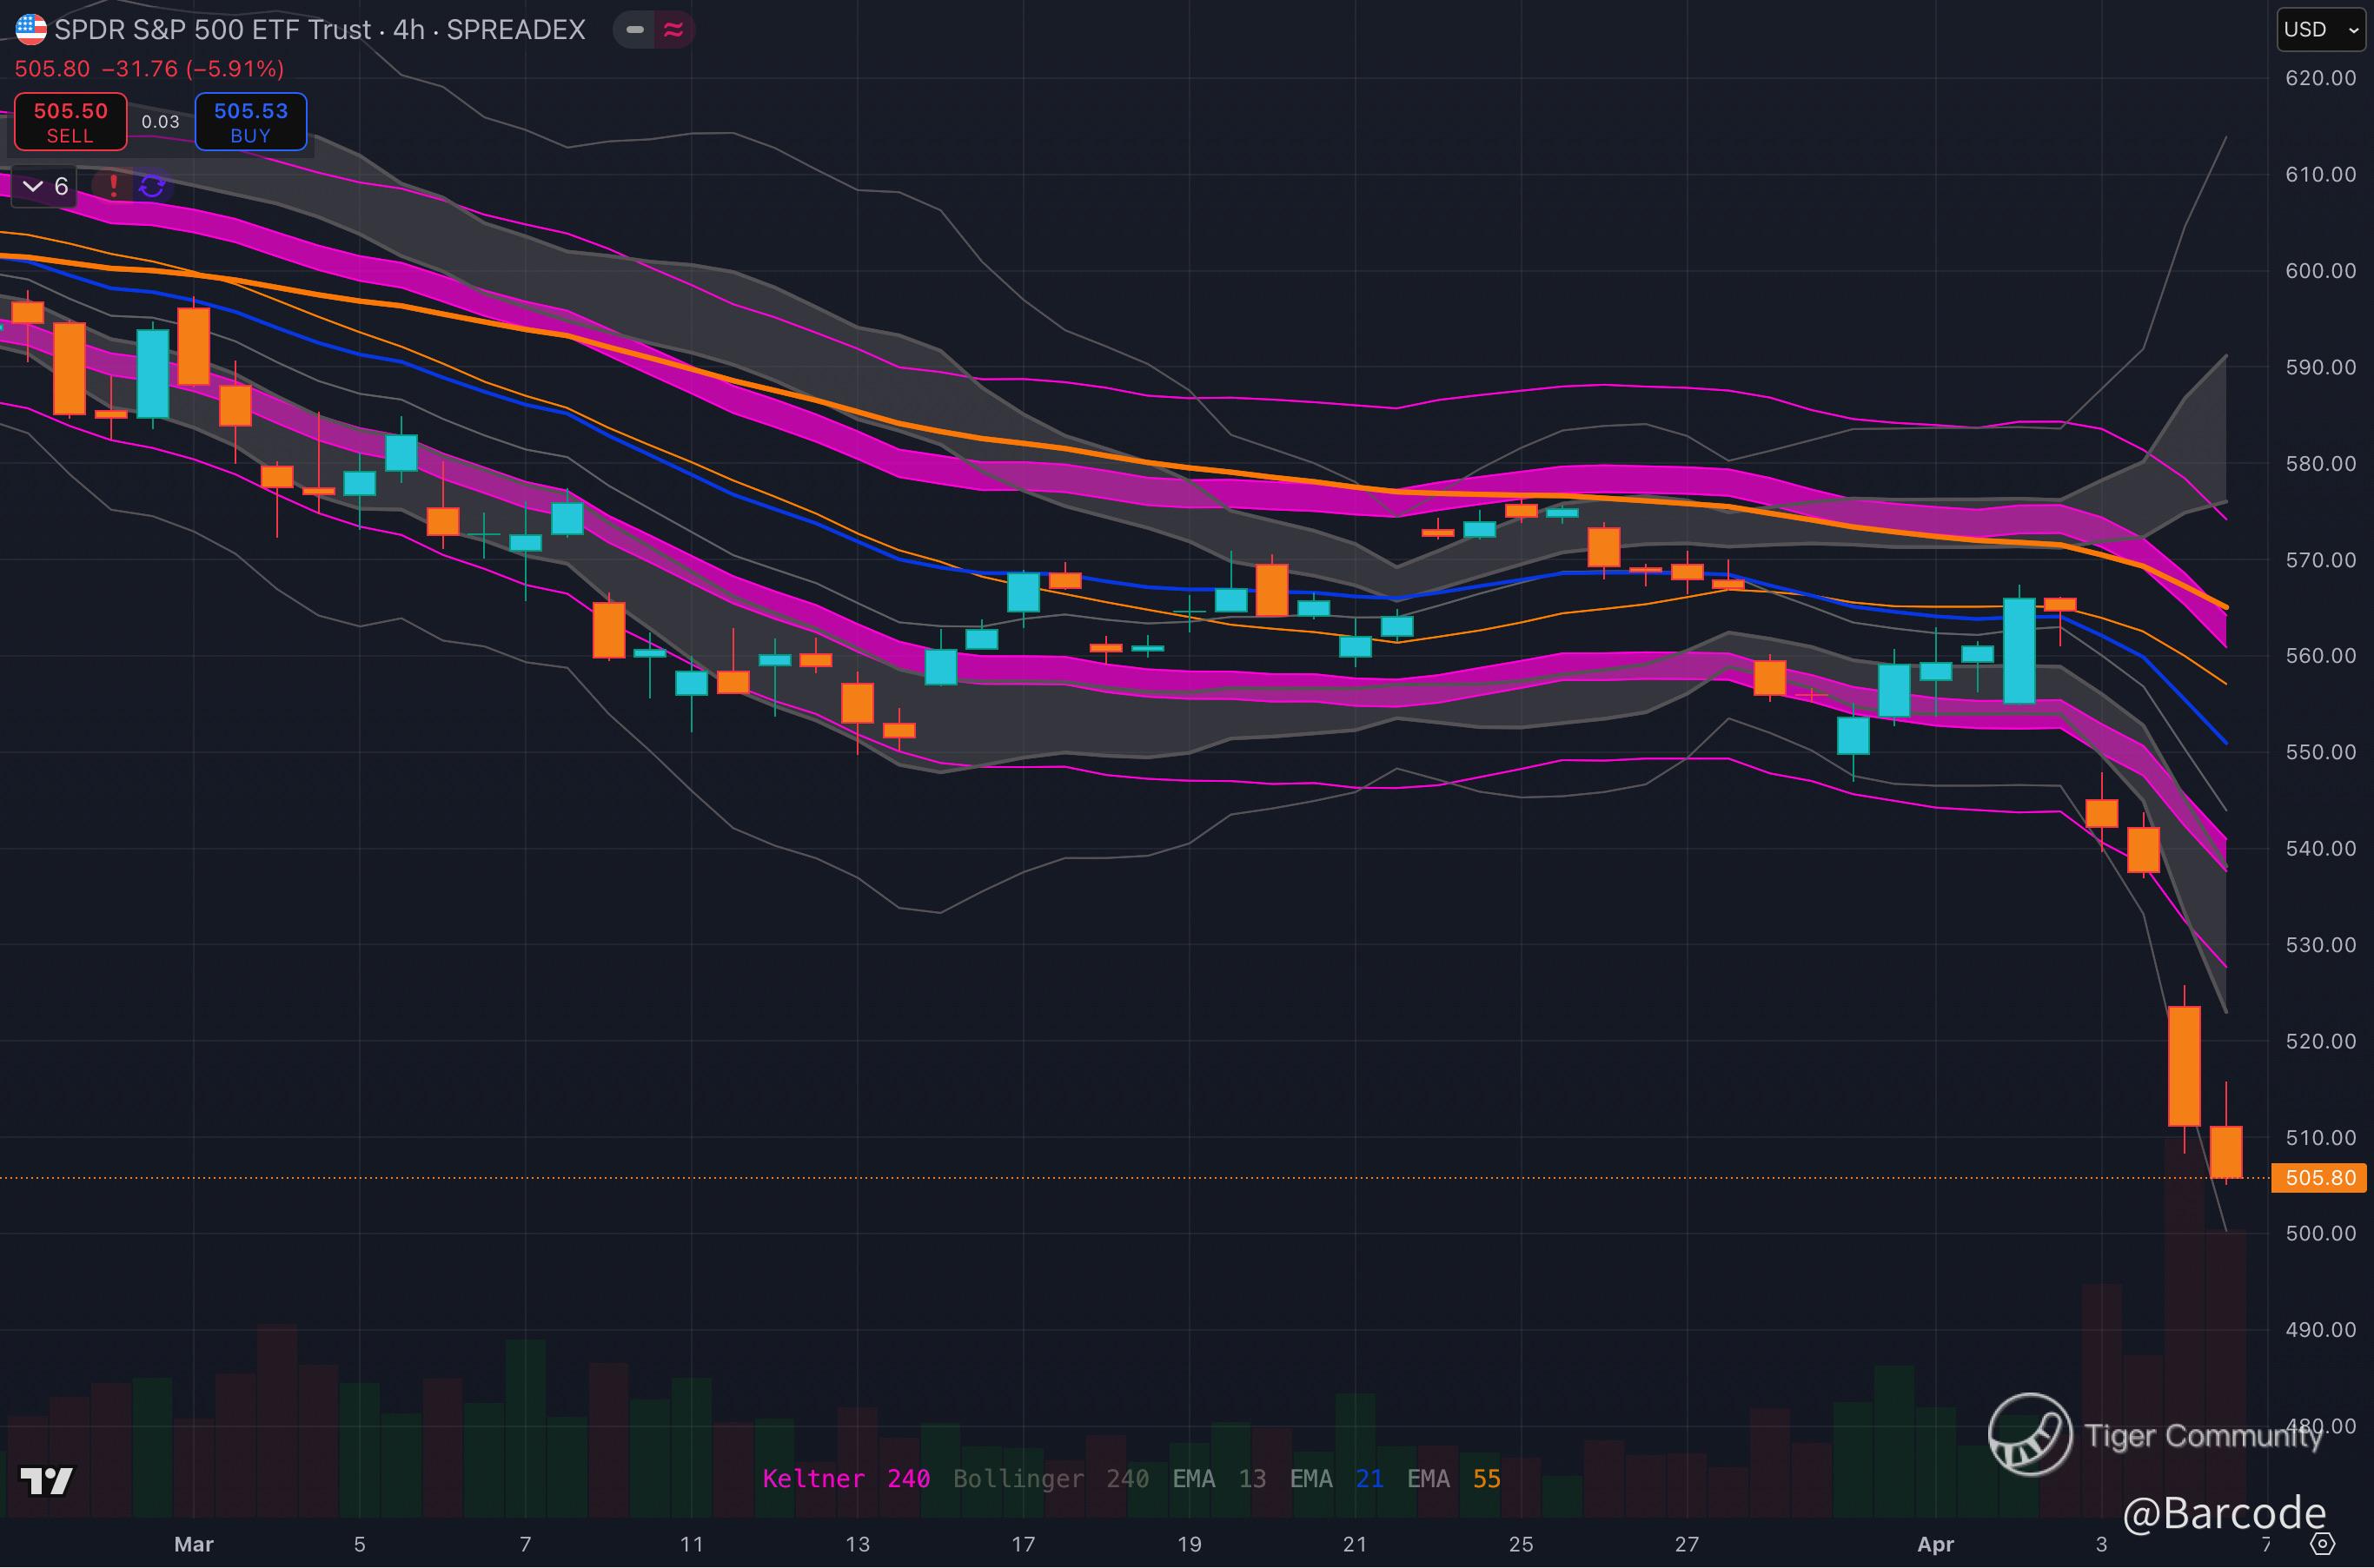This screenshot has width=2374, height=1568.
Task: Click the purple refresh arrows icon
Action: 152,186
